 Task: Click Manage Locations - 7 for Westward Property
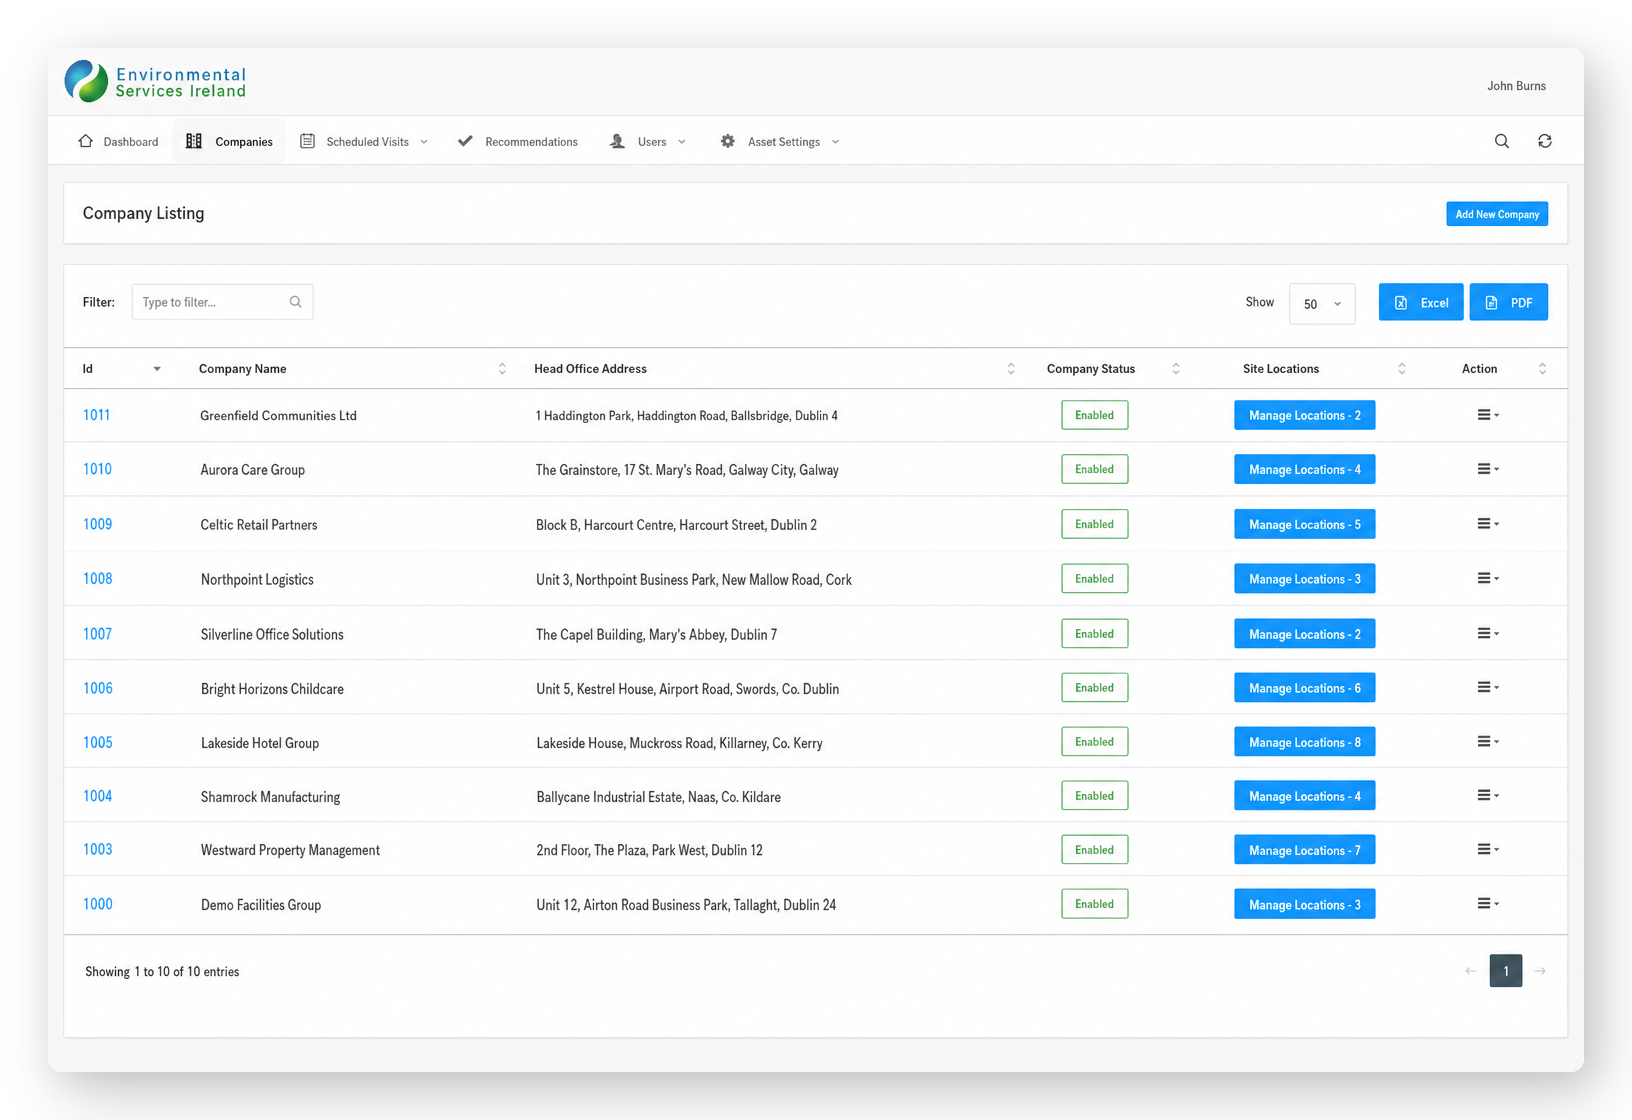point(1304,850)
